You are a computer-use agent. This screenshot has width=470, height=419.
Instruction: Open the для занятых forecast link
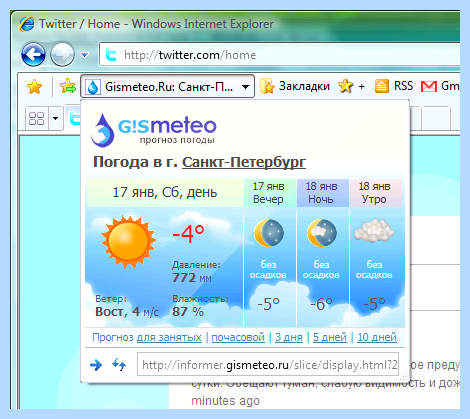[x=169, y=337]
